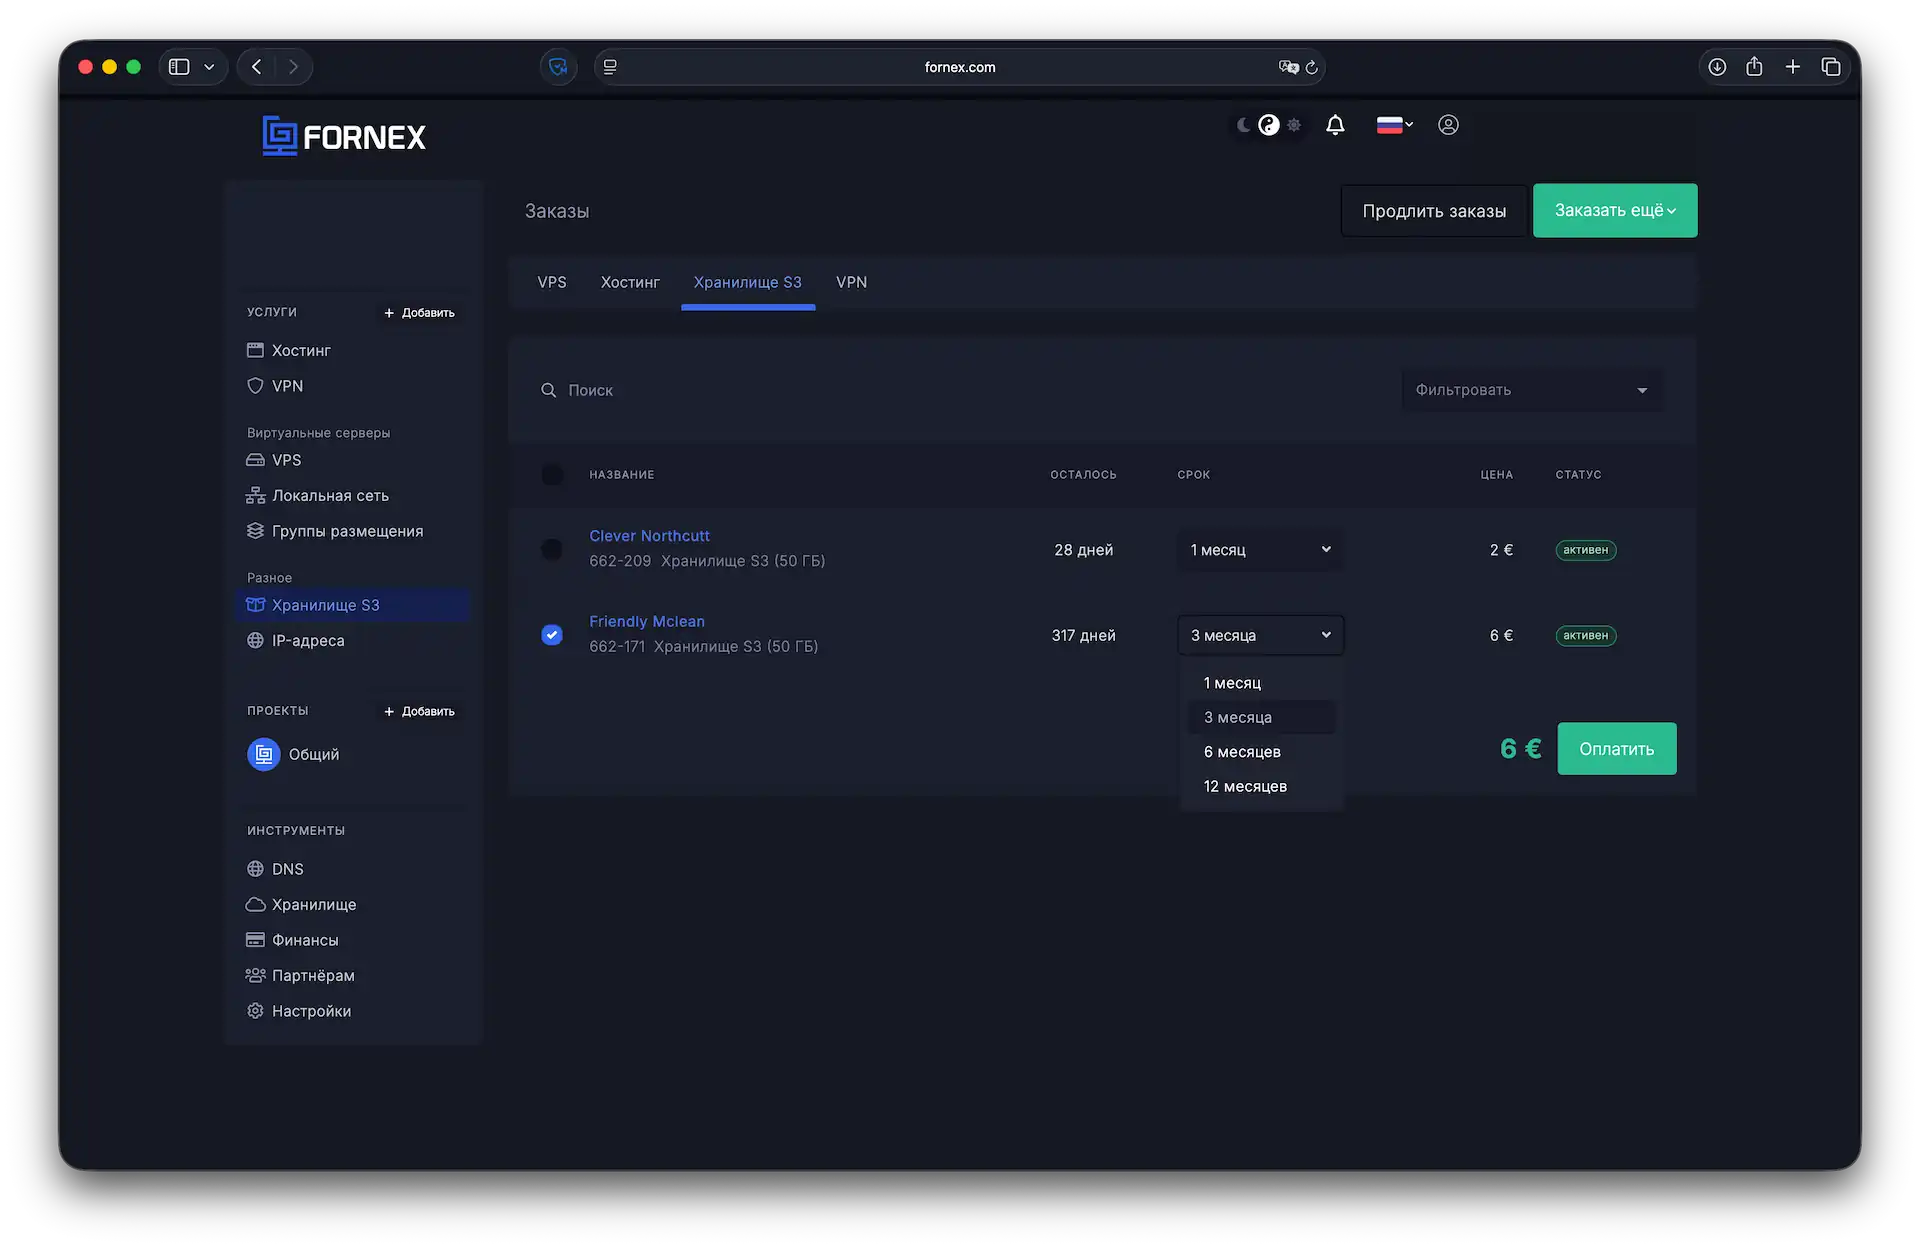Open DNS in the tools sidebar
Image resolution: width=1920 pixels, height=1248 pixels.
(x=287, y=869)
